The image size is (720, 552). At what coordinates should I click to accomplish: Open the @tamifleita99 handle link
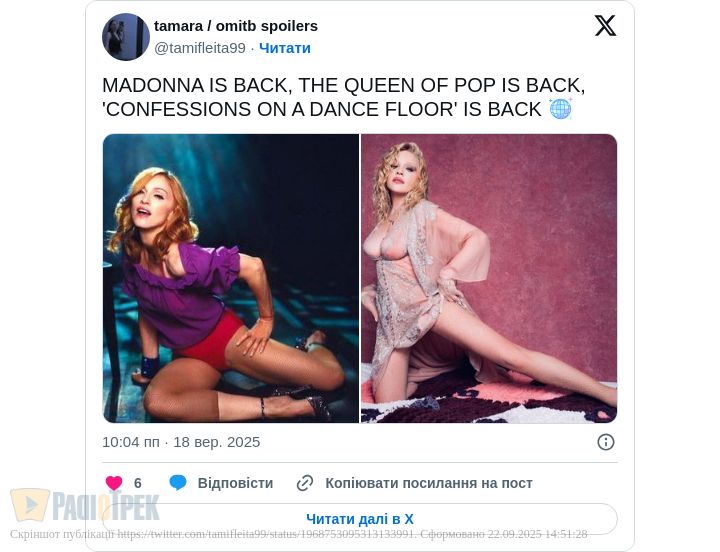pyautogui.click(x=200, y=48)
